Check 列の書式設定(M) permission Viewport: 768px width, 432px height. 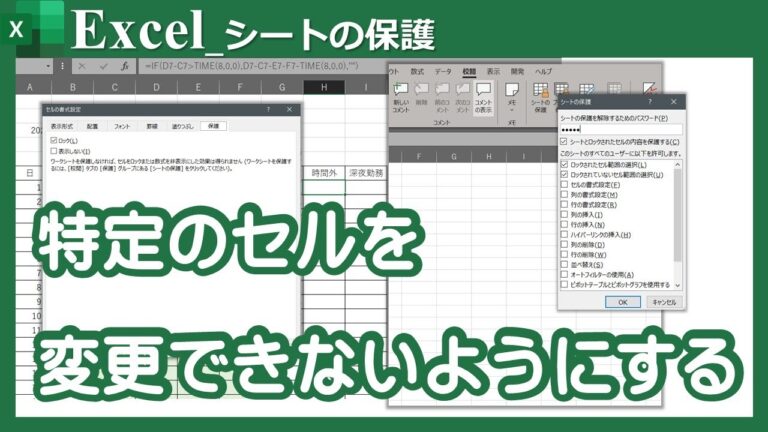coord(564,194)
